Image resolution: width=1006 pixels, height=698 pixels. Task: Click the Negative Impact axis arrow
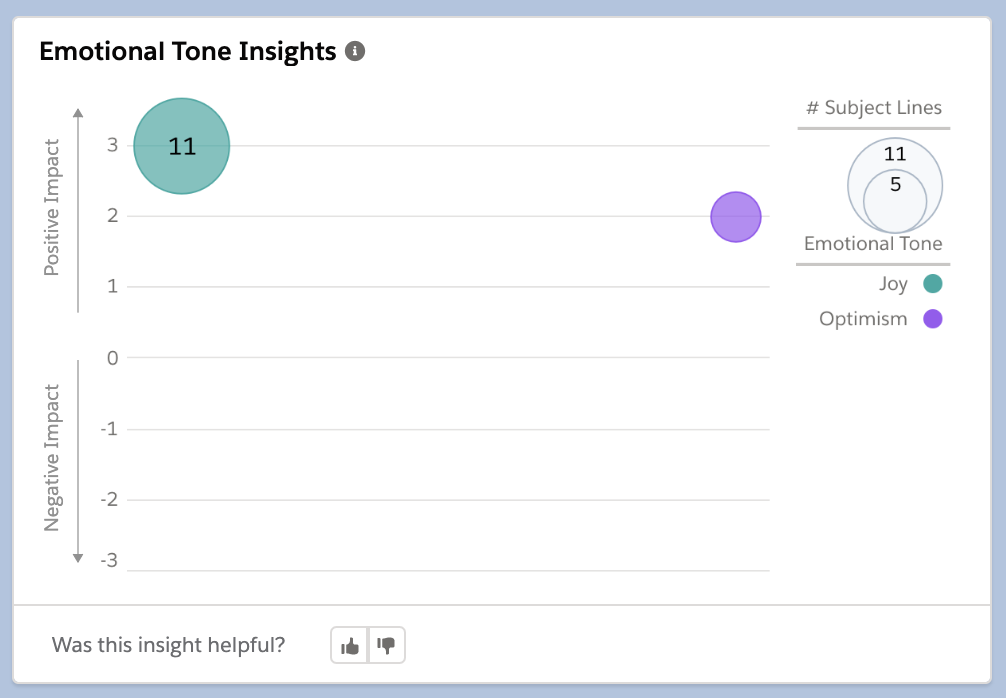pyautogui.click(x=78, y=553)
